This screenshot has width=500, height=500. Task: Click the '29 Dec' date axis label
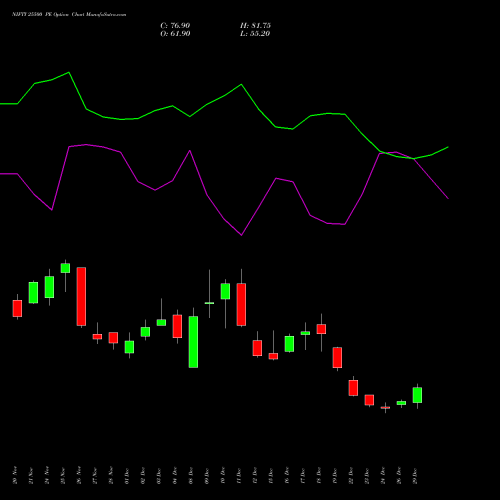pos(415,476)
